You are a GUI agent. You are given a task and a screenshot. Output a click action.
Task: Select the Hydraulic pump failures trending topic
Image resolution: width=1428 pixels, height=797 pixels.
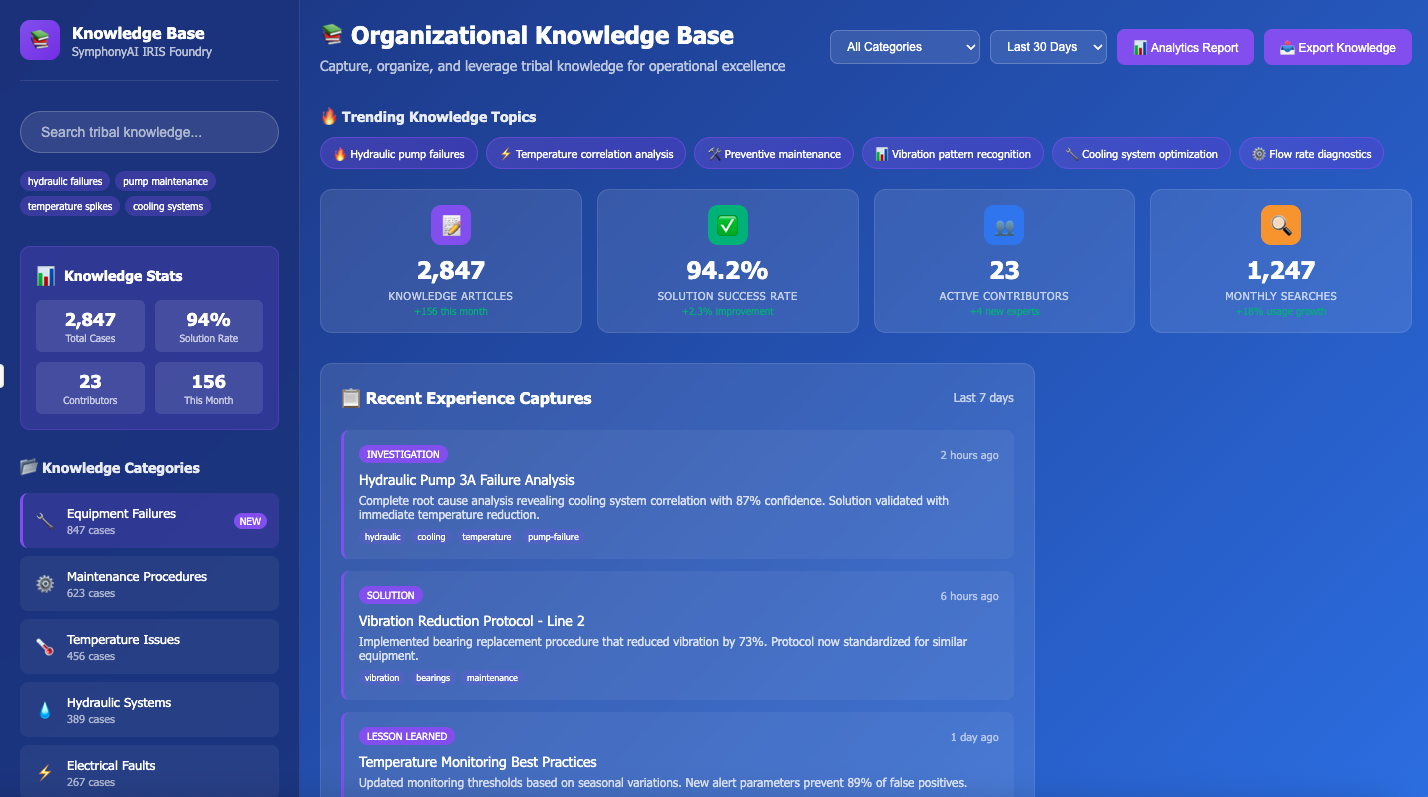point(398,154)
